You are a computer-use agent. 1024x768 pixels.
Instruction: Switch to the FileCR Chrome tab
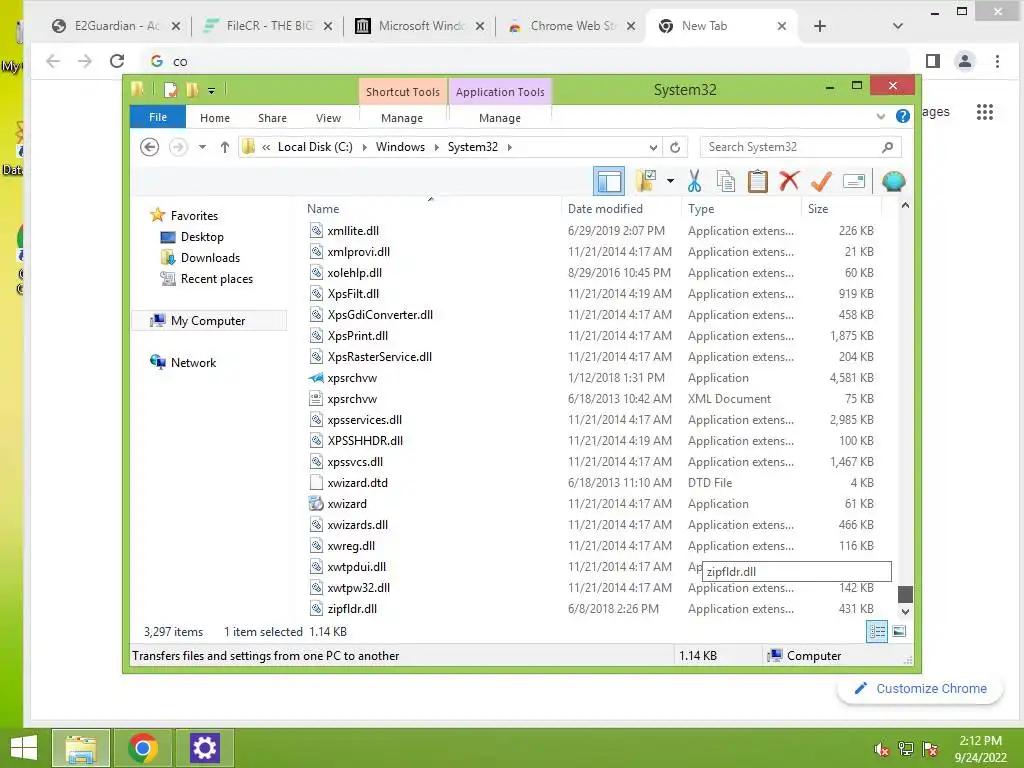pyautogui.click(x=268, y=26)
